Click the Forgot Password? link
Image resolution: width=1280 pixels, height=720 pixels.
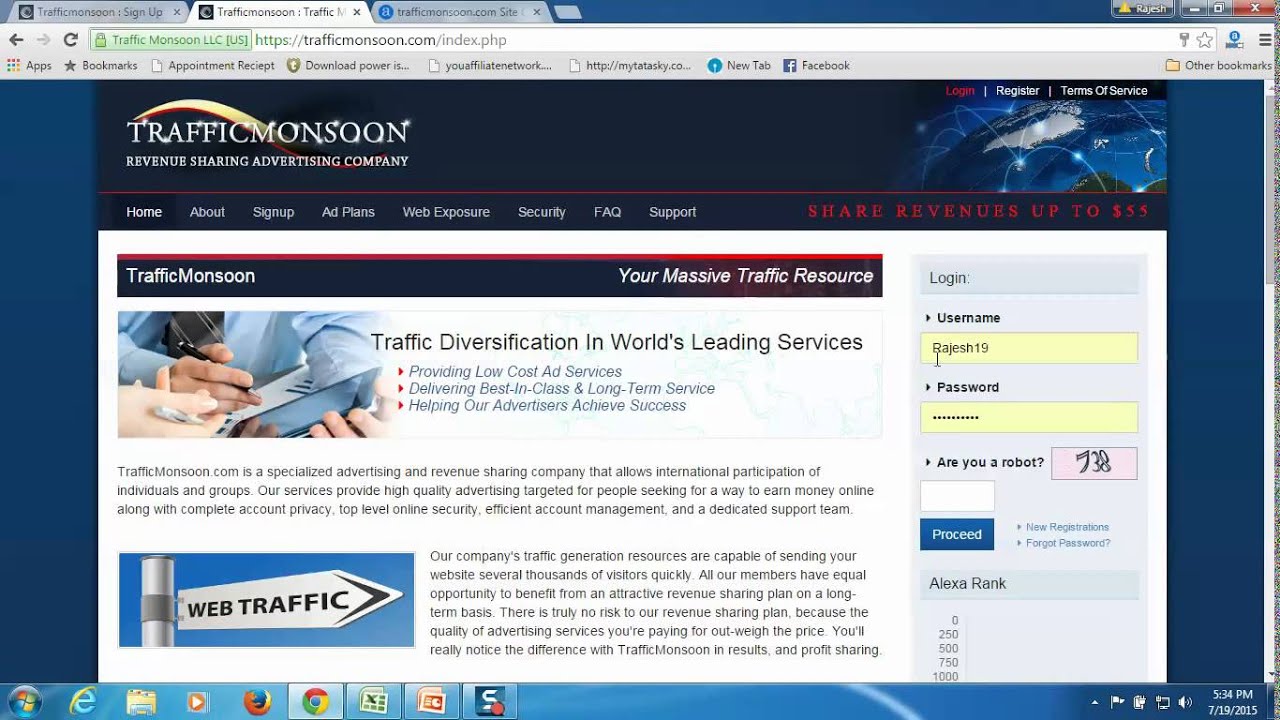point(1068,543)
